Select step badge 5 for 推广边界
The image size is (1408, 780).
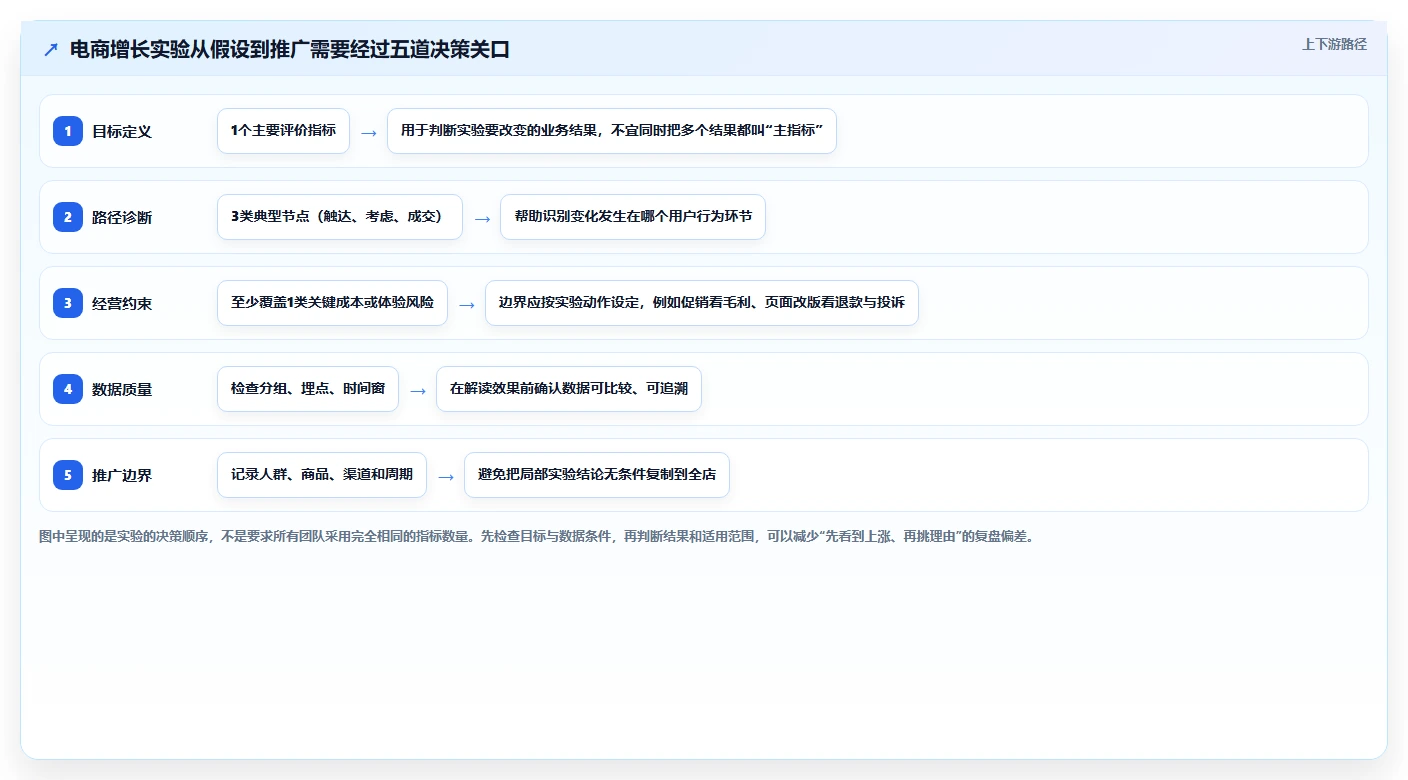pos(68,475)
